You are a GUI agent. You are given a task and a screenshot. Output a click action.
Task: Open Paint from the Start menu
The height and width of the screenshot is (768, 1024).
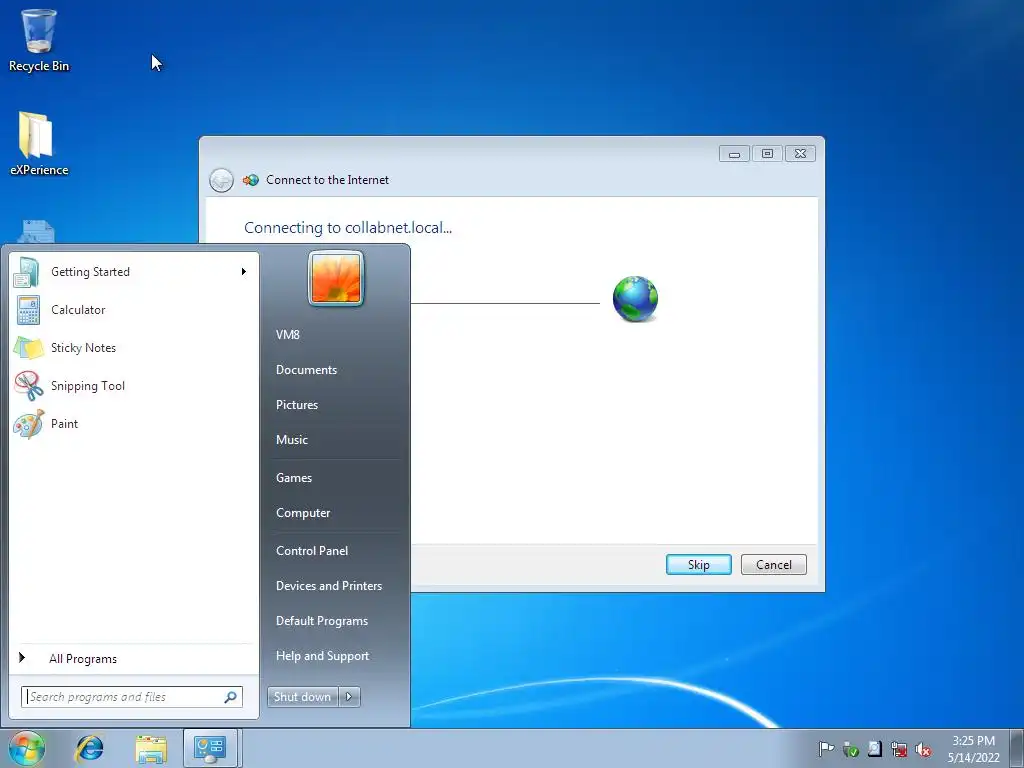click(x=134, y=423)
